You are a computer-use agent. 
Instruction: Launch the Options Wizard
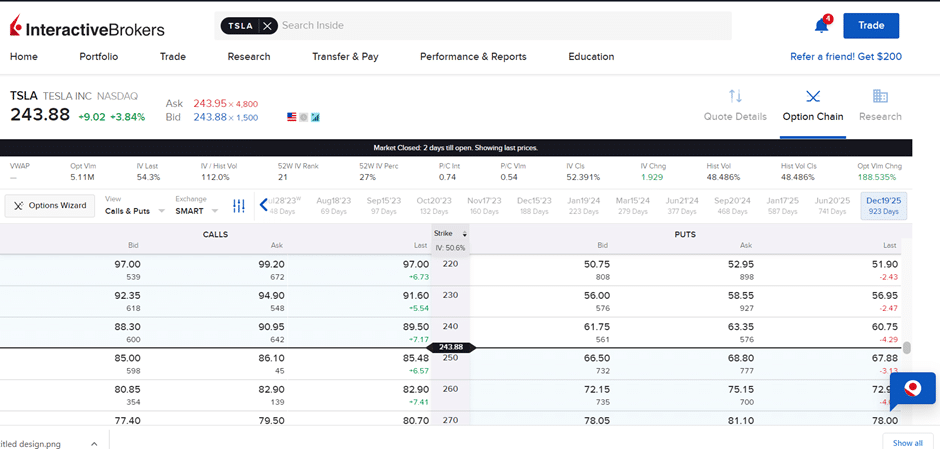click(x=50, y=206)
